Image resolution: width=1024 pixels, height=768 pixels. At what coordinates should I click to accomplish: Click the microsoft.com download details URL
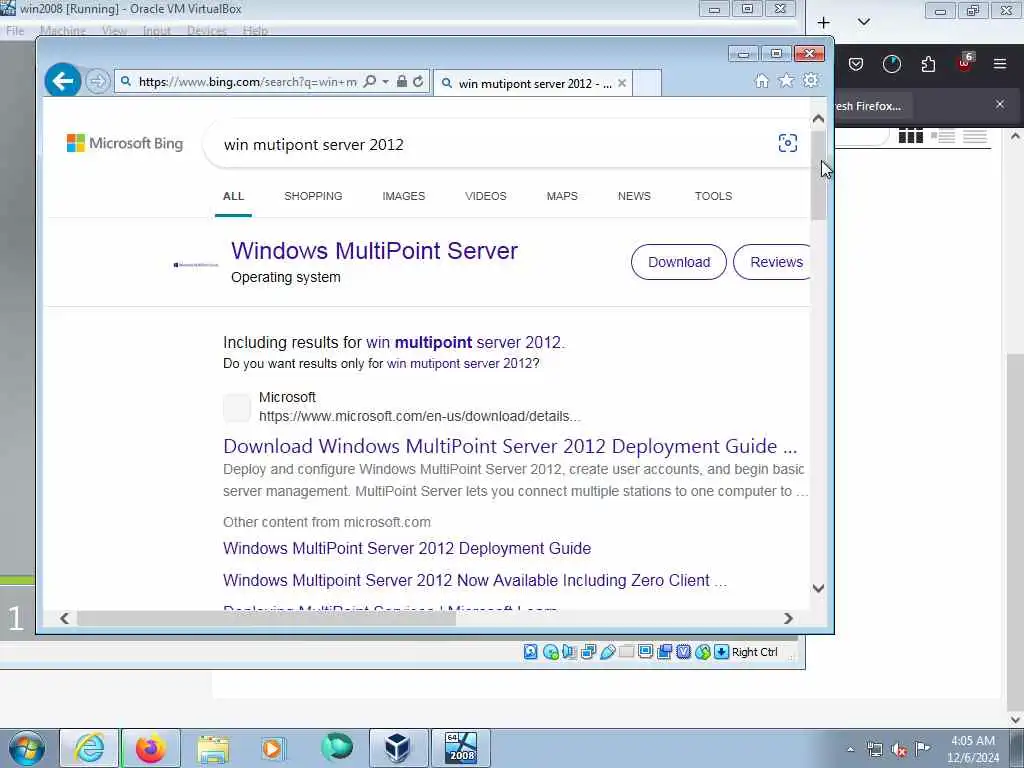419,416
